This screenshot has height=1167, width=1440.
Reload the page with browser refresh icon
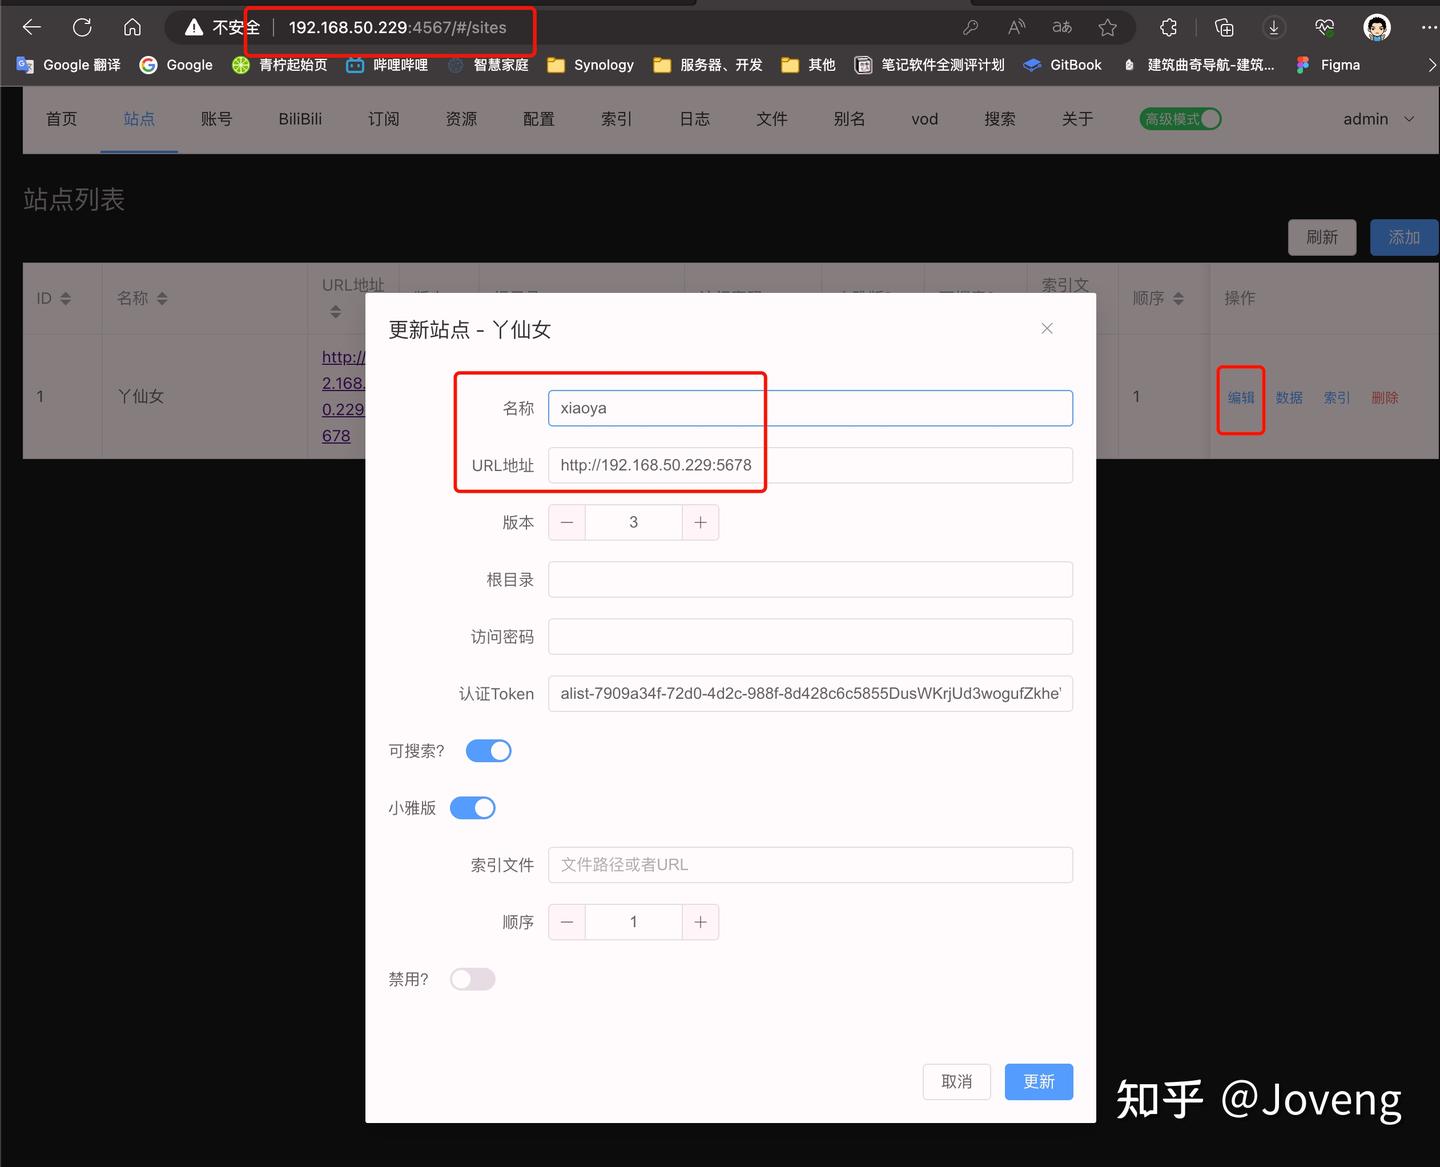pos(82,28)
